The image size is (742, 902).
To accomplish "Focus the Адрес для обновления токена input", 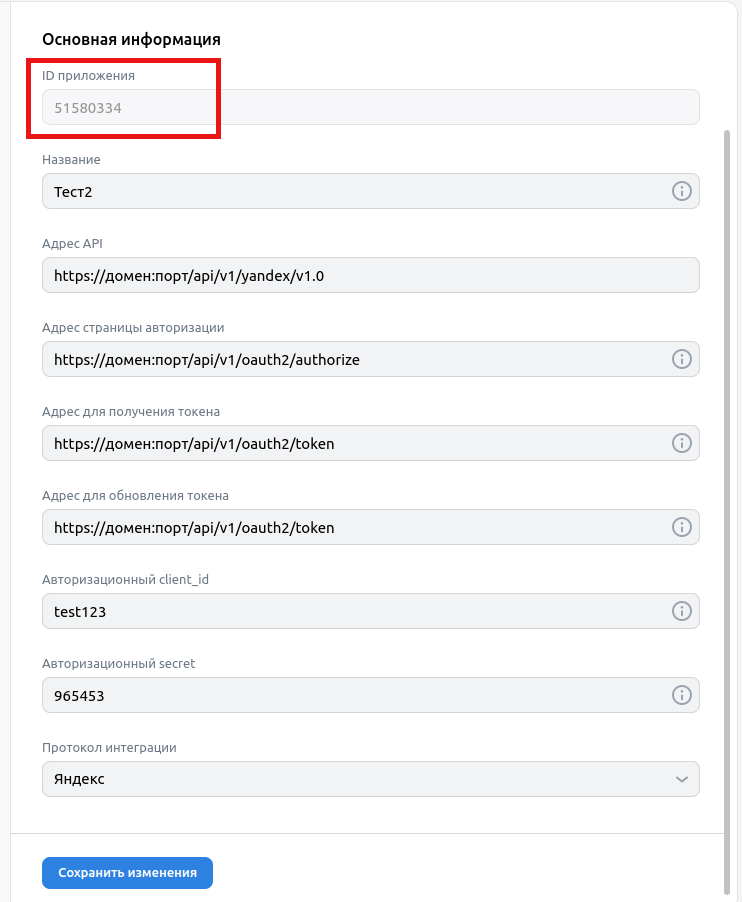I will coord(350,527).
